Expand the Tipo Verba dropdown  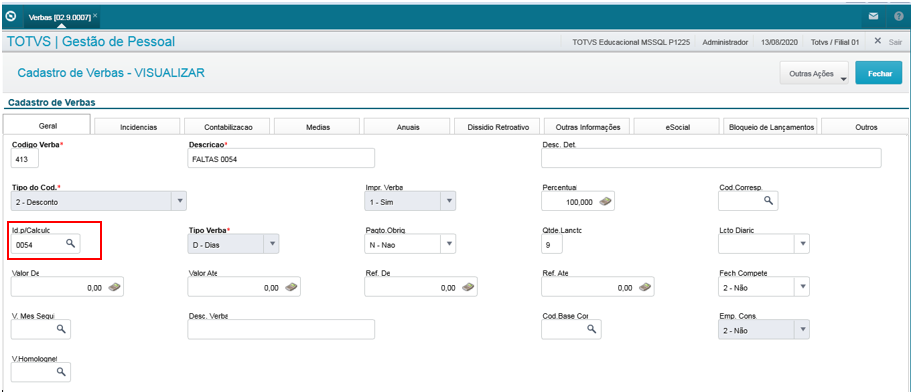point(271,244)
